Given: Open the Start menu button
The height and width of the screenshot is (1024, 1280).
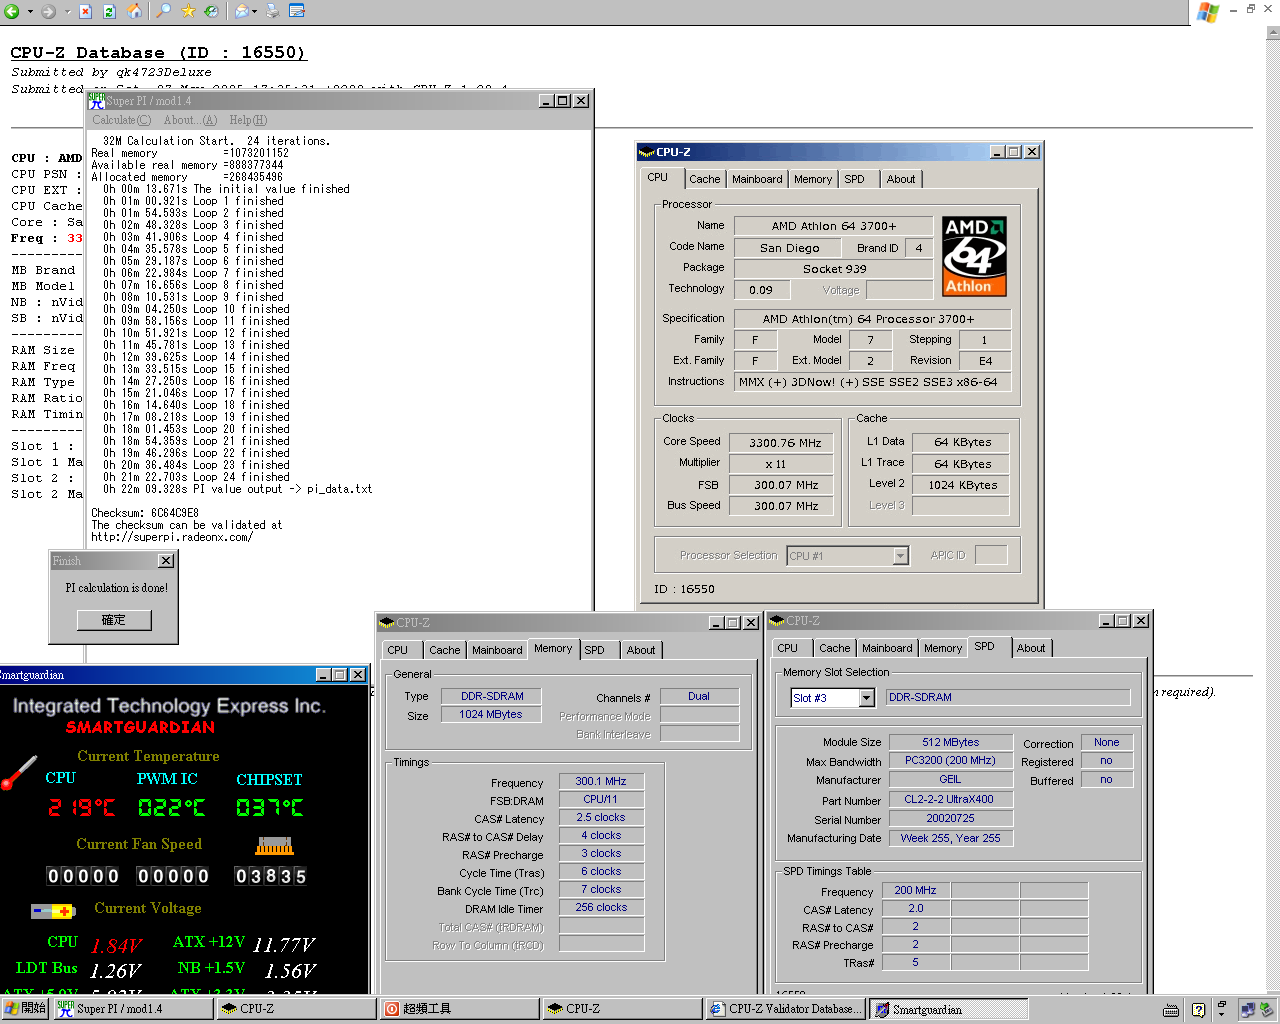Looking at the screenshot, I should [x=25, y=1008].
